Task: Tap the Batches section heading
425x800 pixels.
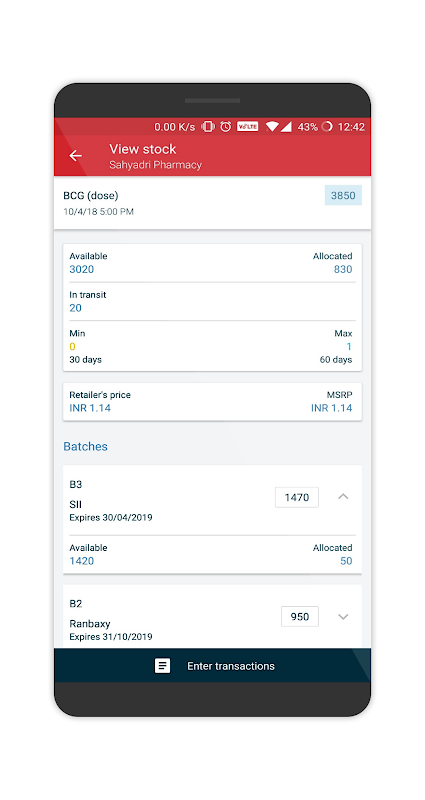Action: [85, 446]
